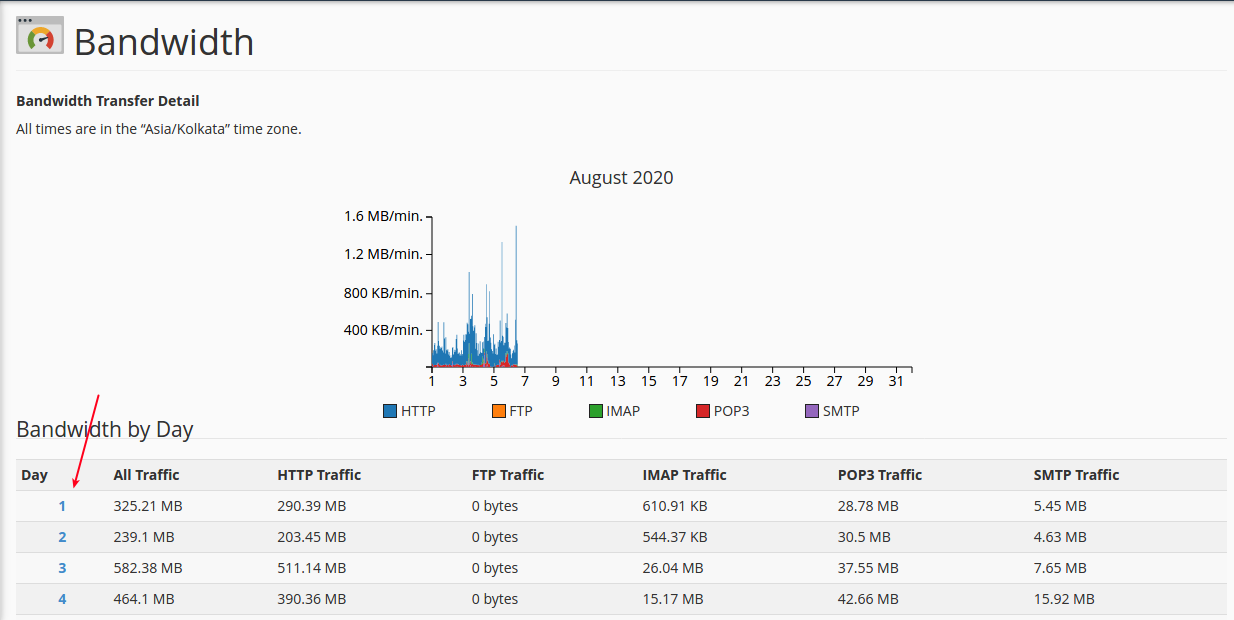Image resolution: width=1234 pixels, height=620 pixels.
Task: Click the Bandwidth gauge icon
Action: 40,36
